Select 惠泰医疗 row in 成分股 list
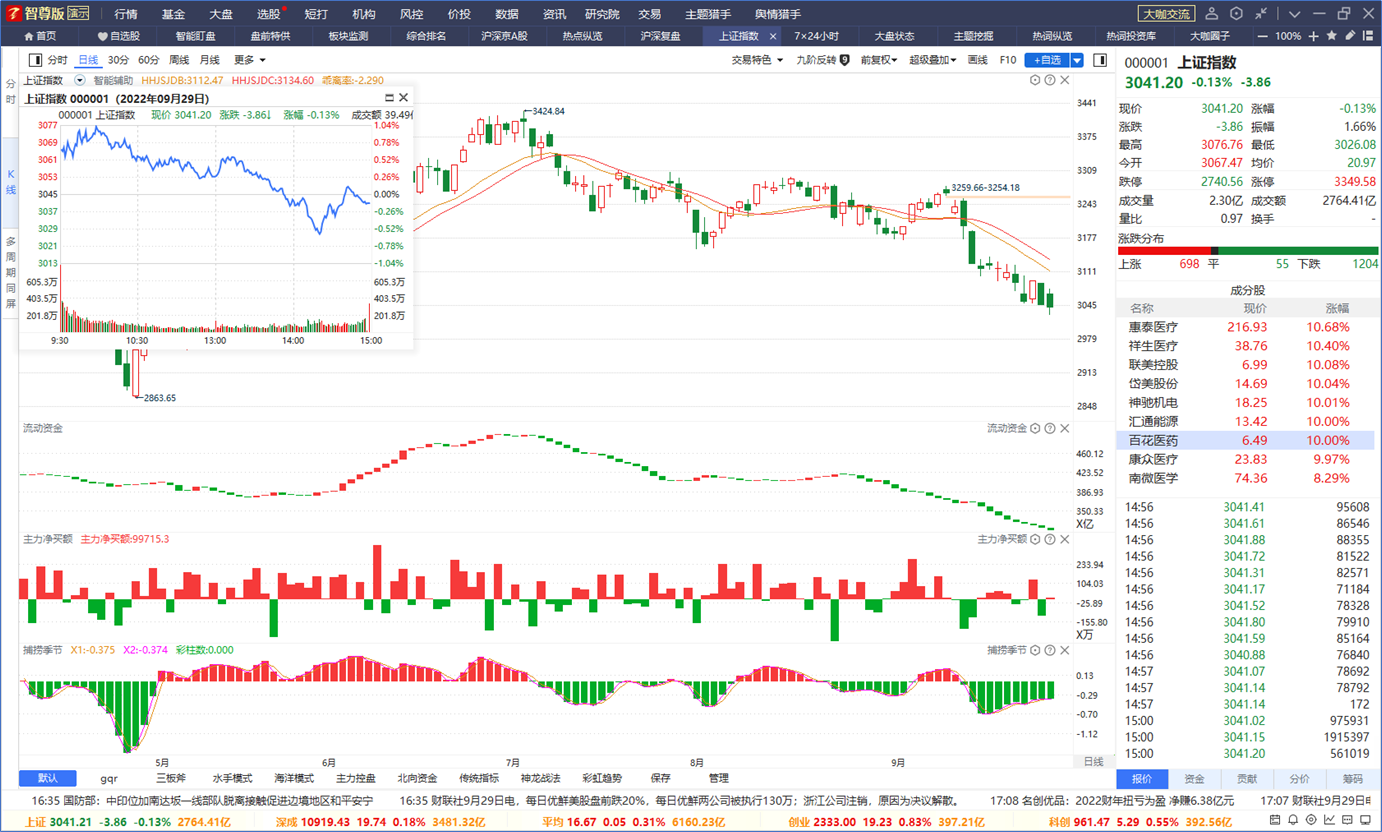1382x832 pixels. click(1245, 327)
